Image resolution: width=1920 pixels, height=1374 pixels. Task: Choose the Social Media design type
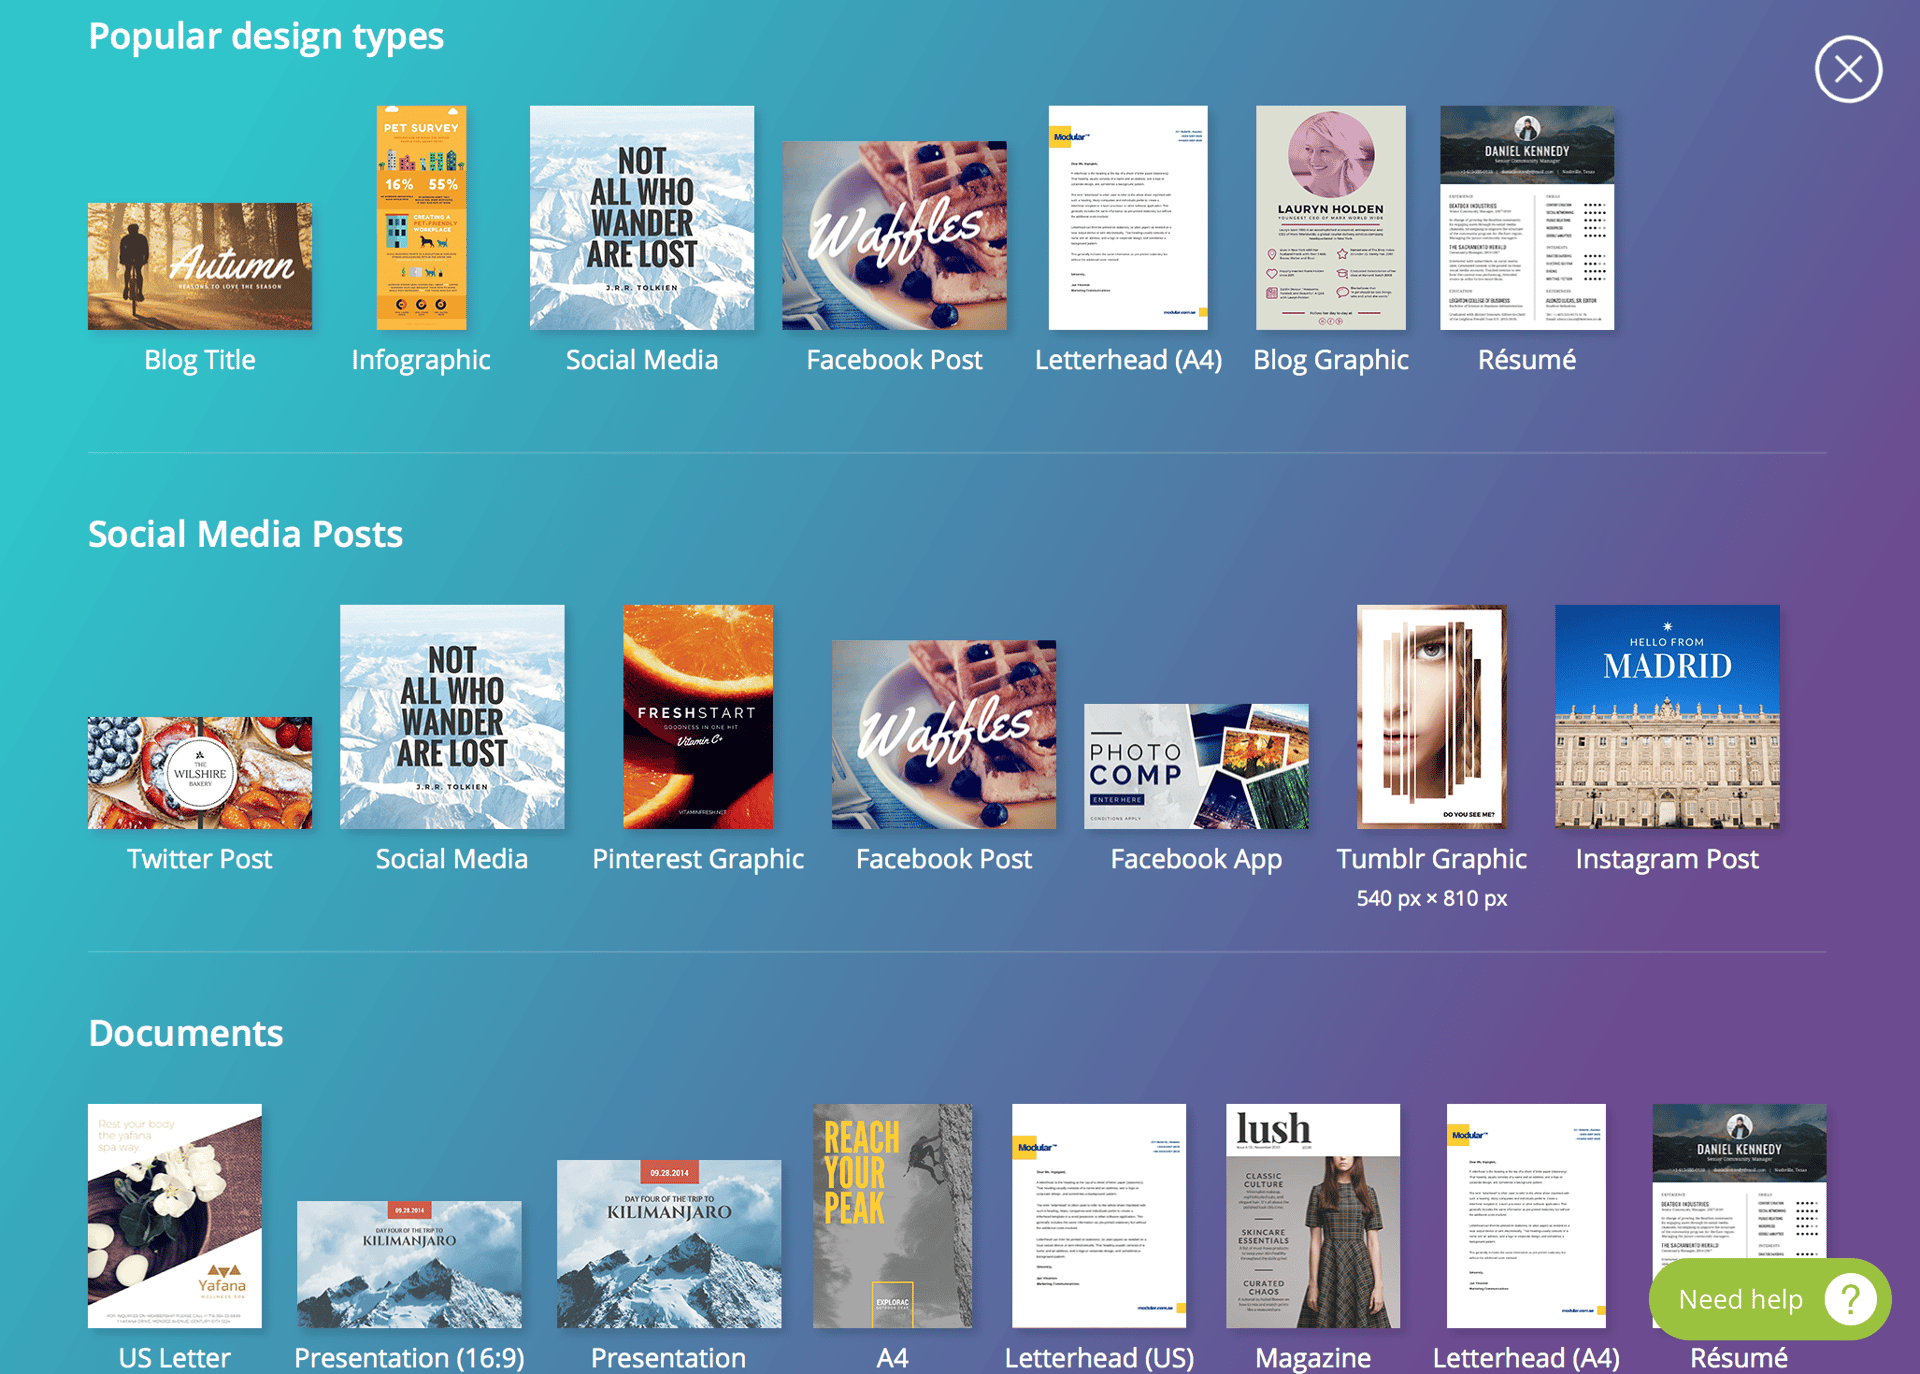pos(641,218)
